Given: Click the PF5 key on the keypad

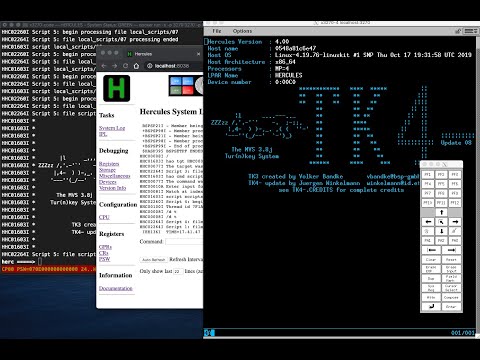Looking at the screenshot, I should (x=441, y=184).
